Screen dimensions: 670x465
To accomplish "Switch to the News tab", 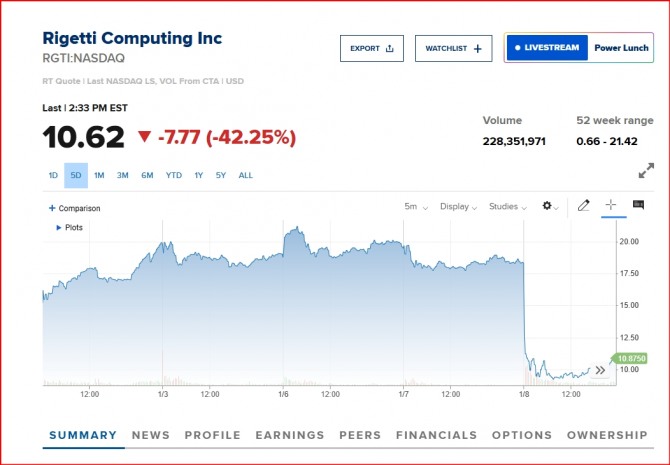I will click(x=150, y=435).
